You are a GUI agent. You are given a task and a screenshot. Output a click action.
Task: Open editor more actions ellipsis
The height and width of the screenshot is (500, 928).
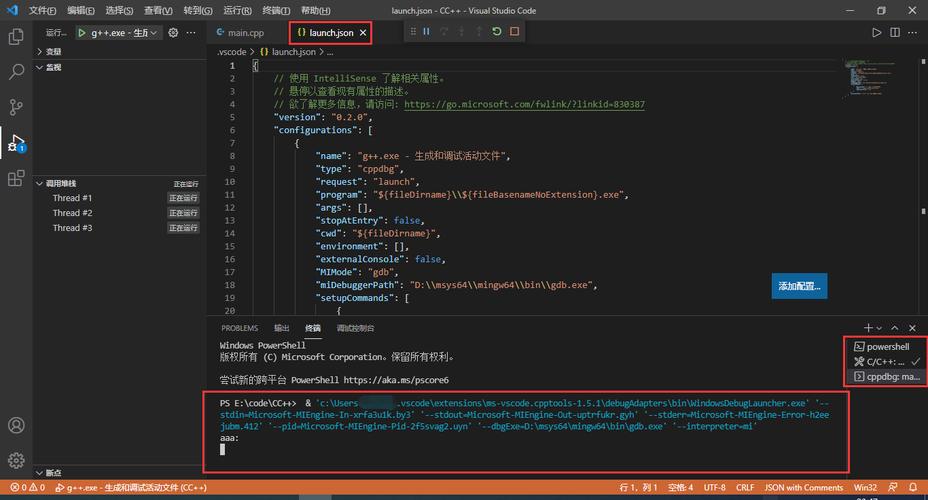[x=913, y=33]
